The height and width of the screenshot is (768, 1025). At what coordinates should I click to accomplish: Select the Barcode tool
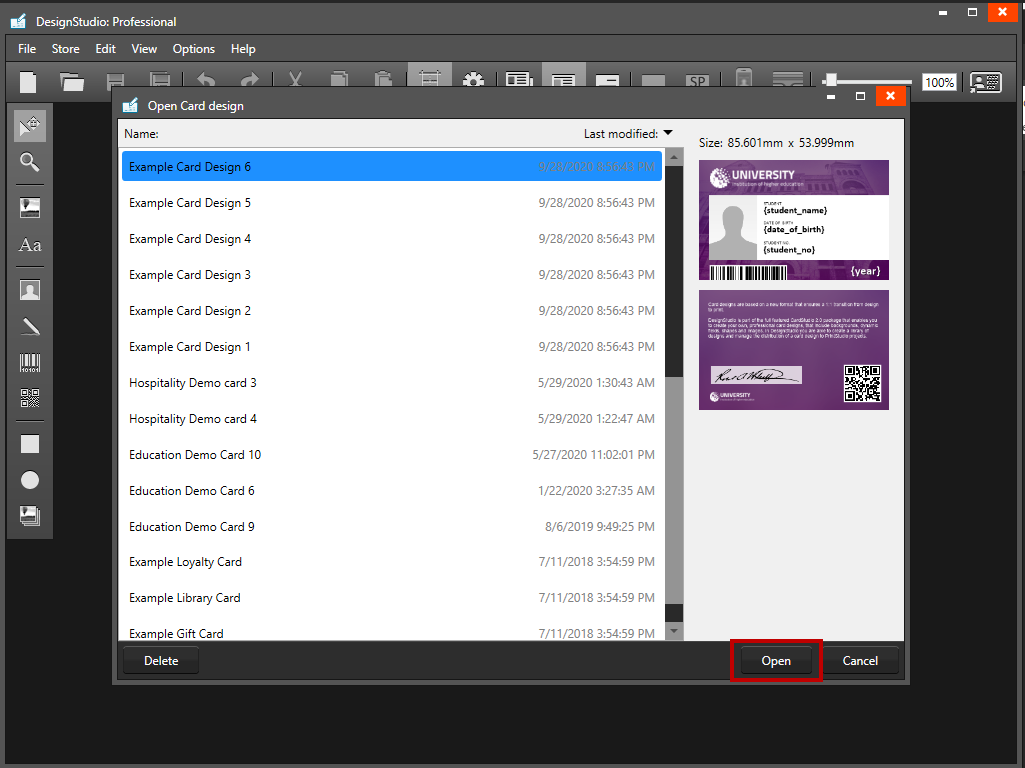tap(29, 362)
